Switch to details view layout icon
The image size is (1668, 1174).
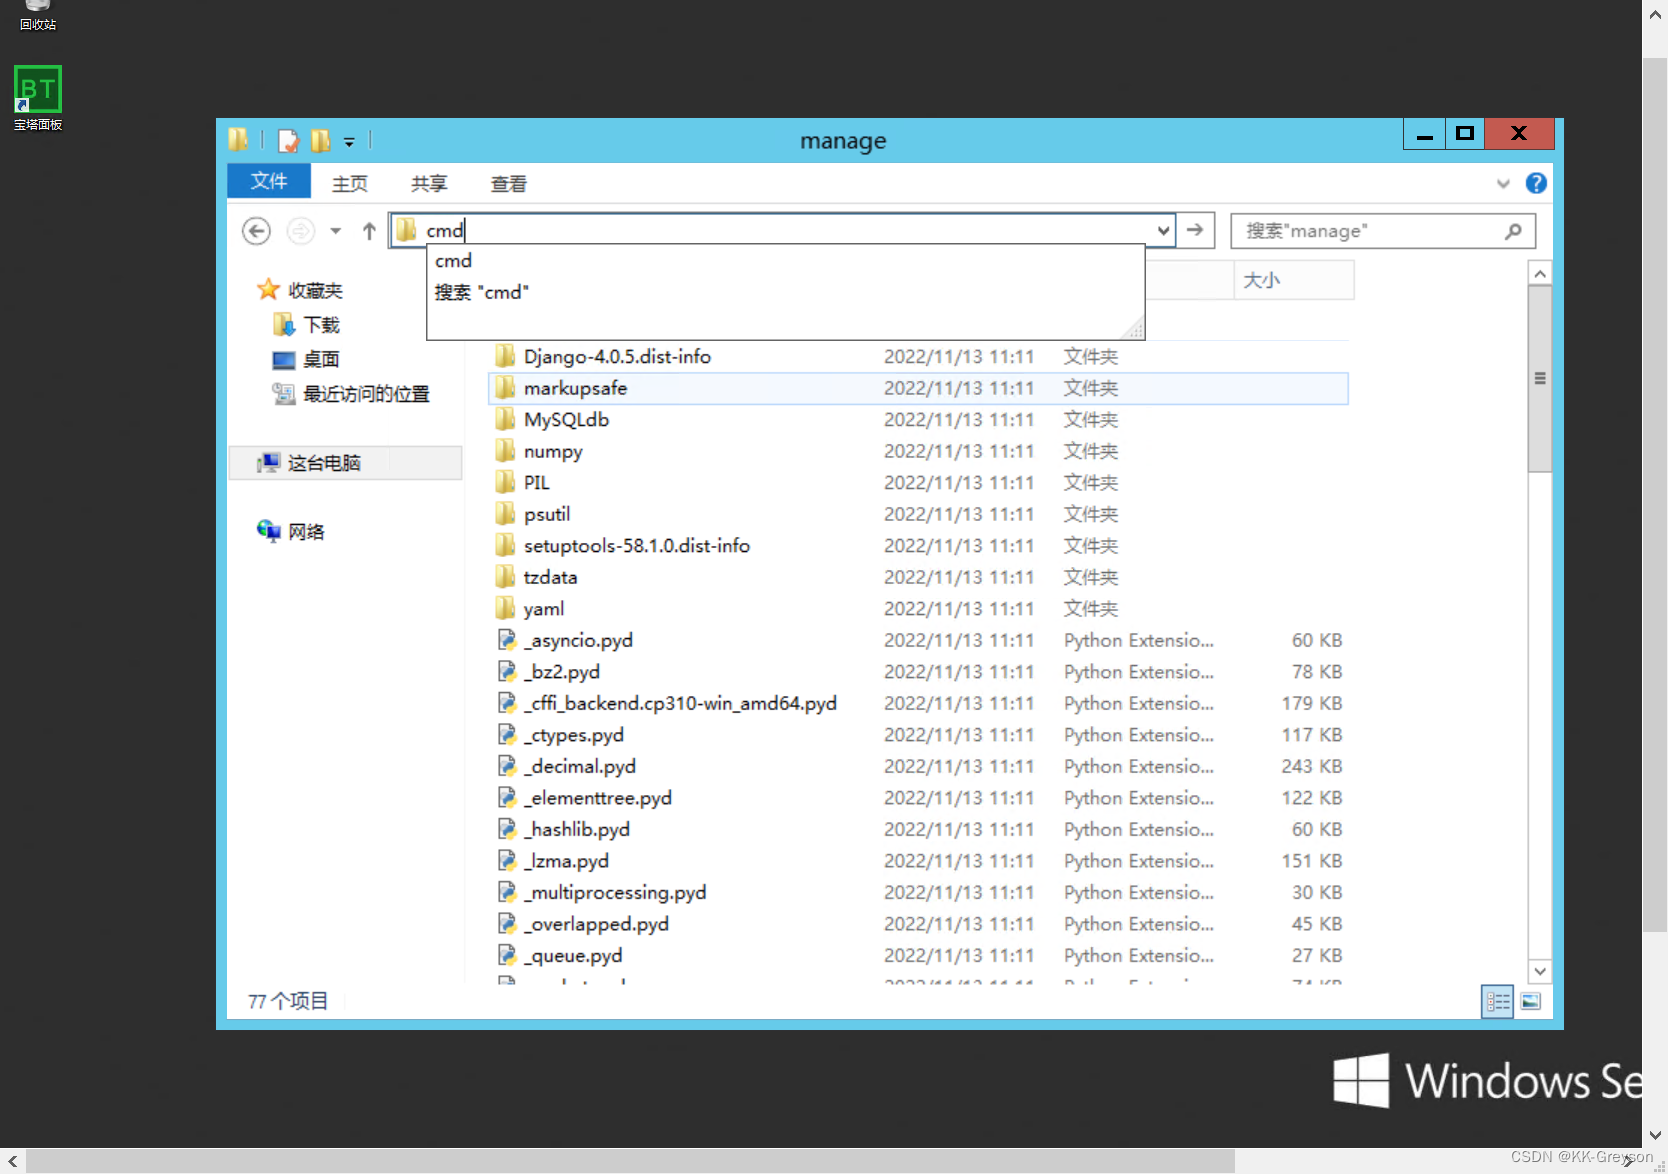click(x=1497, y=1001)
